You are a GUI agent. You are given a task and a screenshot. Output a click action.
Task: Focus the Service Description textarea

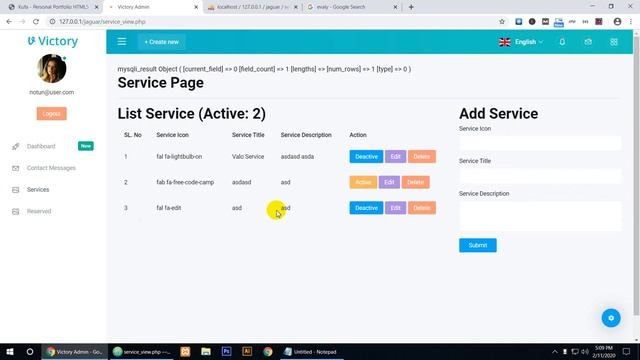point(540,216)
